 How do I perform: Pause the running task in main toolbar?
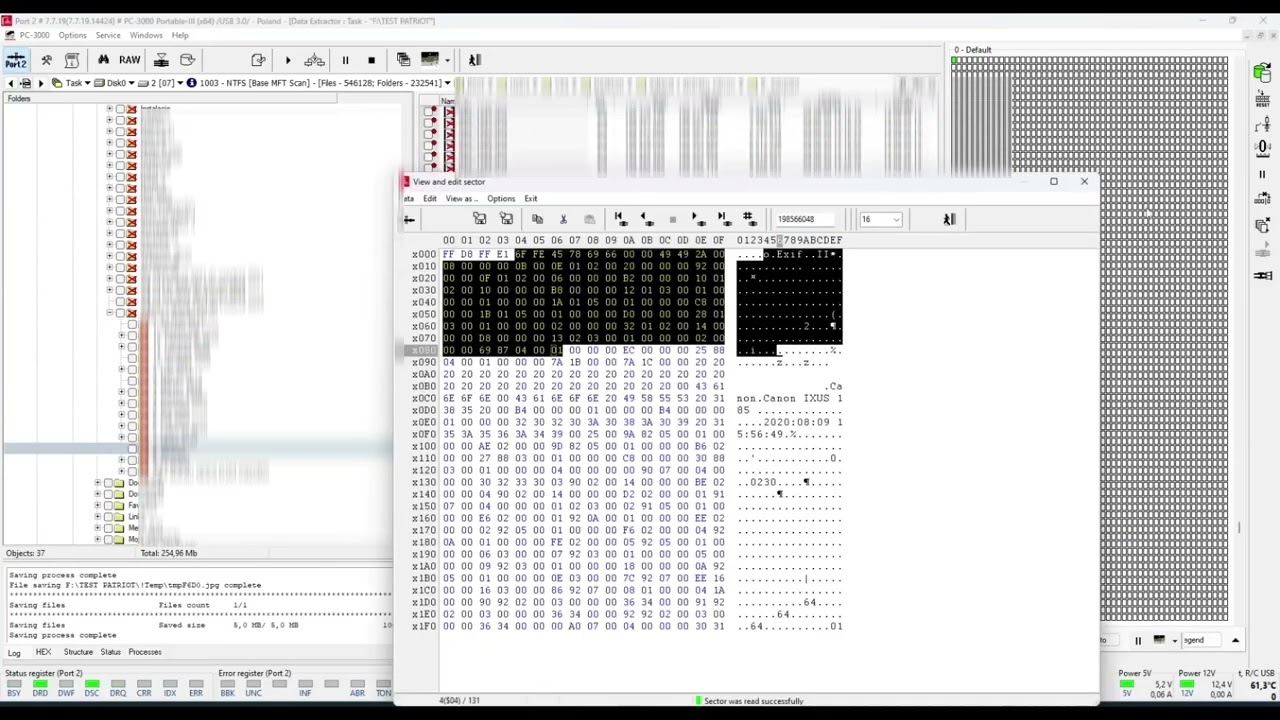[345, 60]
